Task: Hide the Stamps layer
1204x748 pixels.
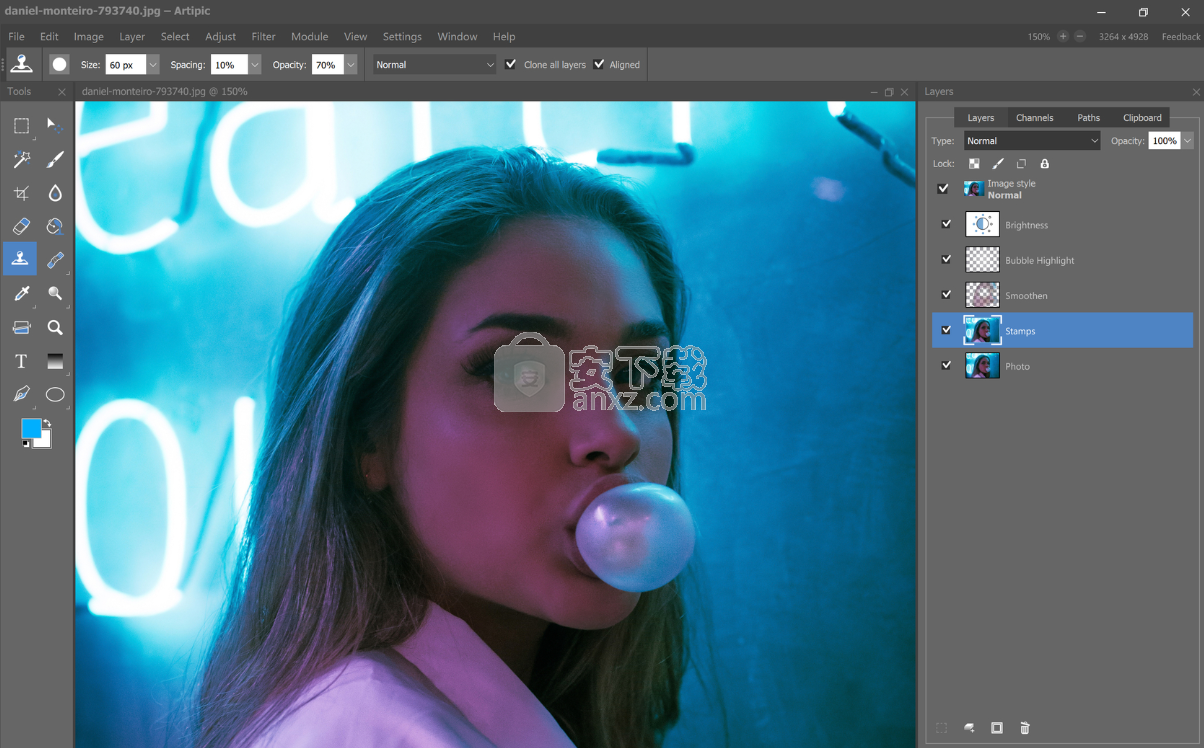Action: pyautogui.click(x=946, y=330)
